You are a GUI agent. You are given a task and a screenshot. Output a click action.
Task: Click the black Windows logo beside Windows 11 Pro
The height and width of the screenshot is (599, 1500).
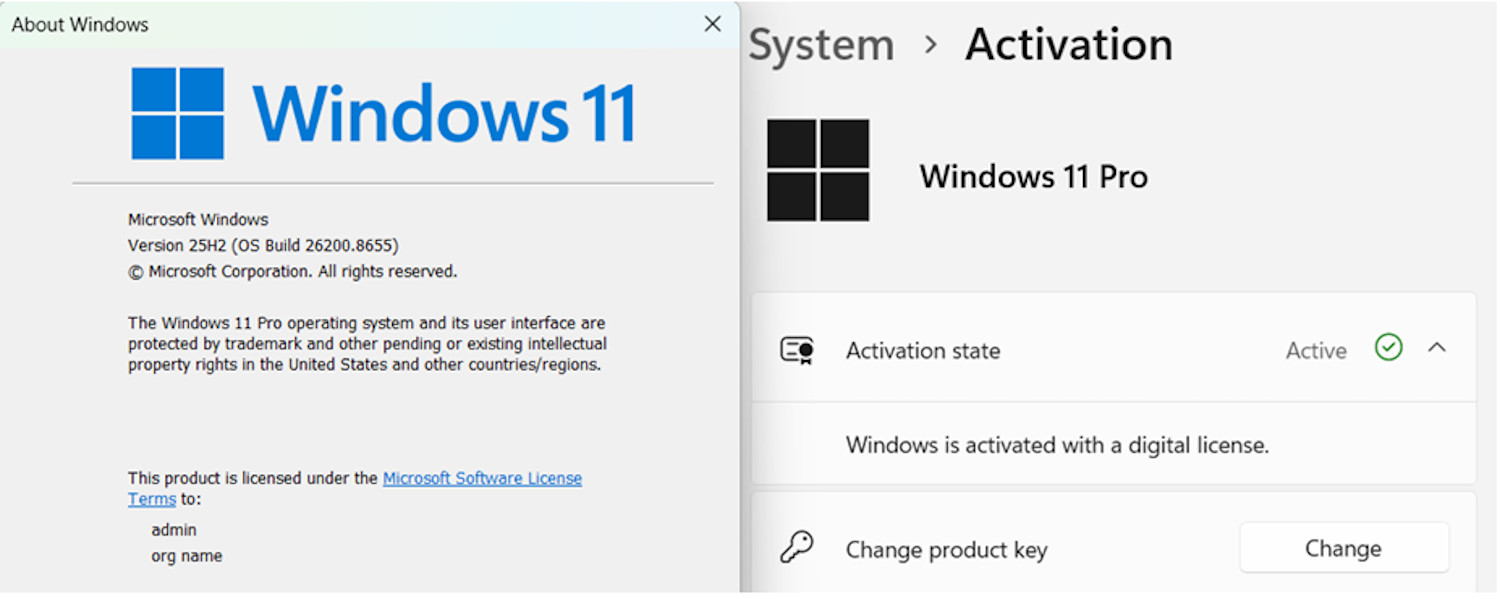click(818, 170)
